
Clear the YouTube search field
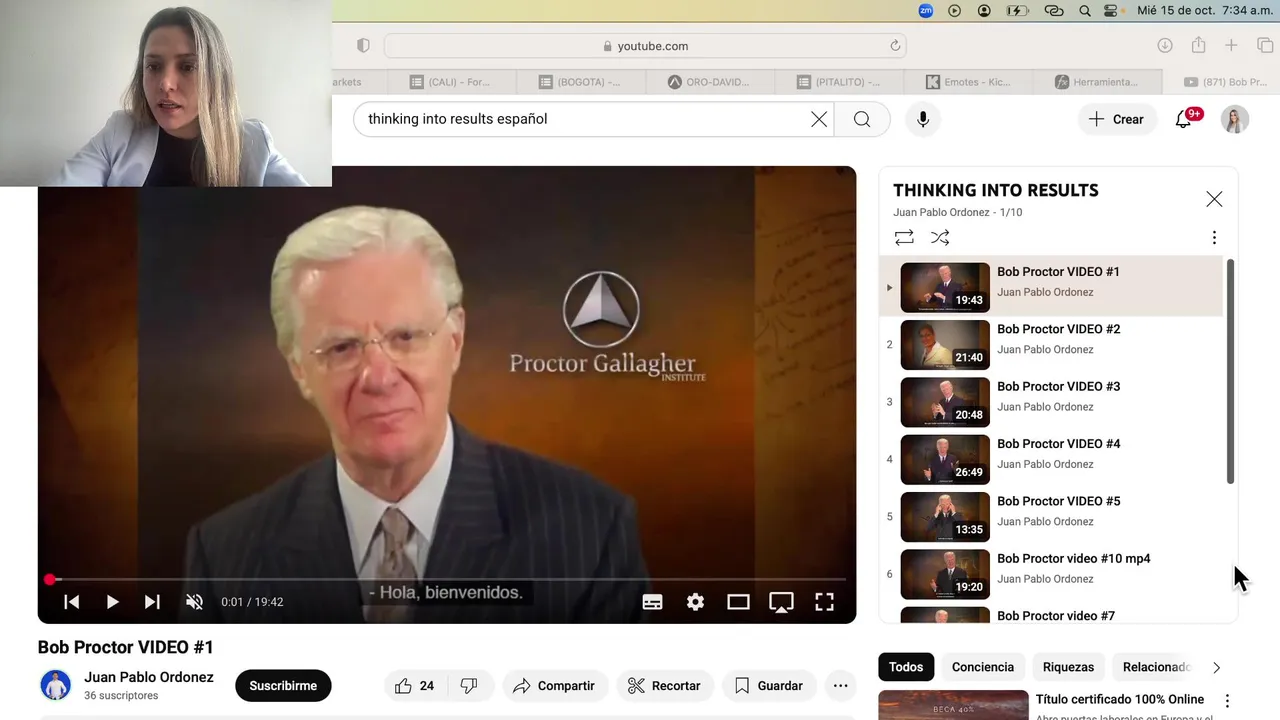coord(819,119)
